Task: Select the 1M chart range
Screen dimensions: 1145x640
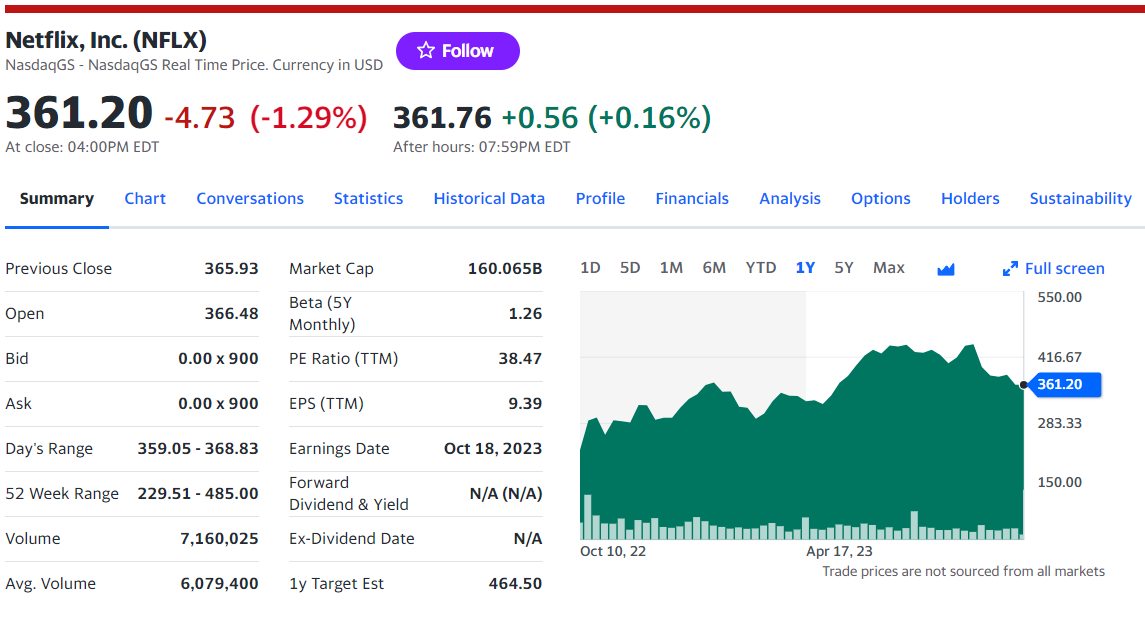Action: point(671,268)
